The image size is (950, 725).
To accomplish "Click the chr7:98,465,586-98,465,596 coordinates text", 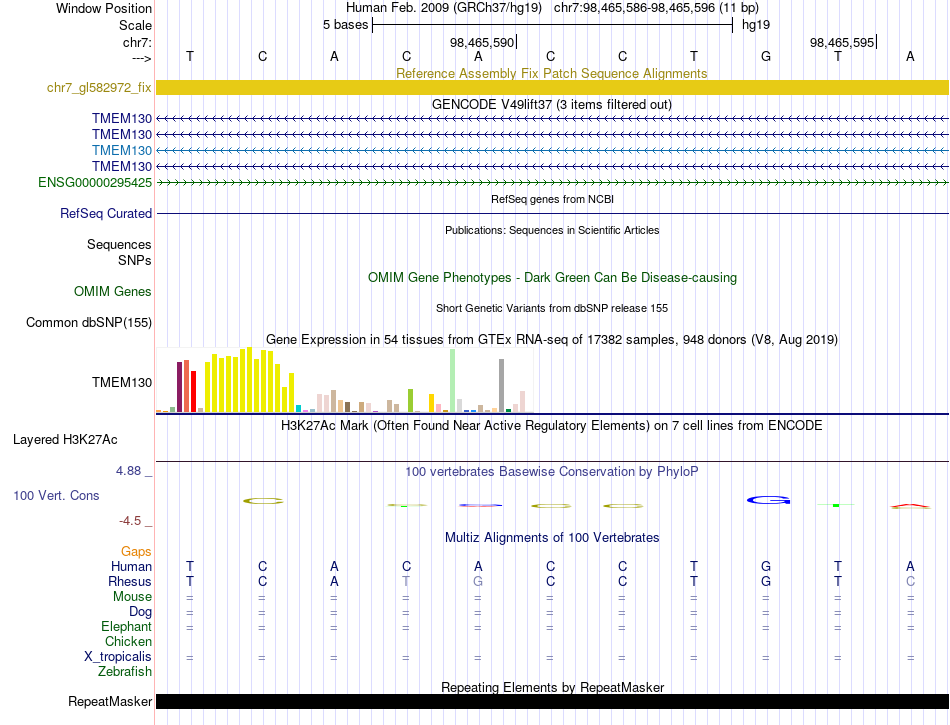I will (x=656, y=8).
